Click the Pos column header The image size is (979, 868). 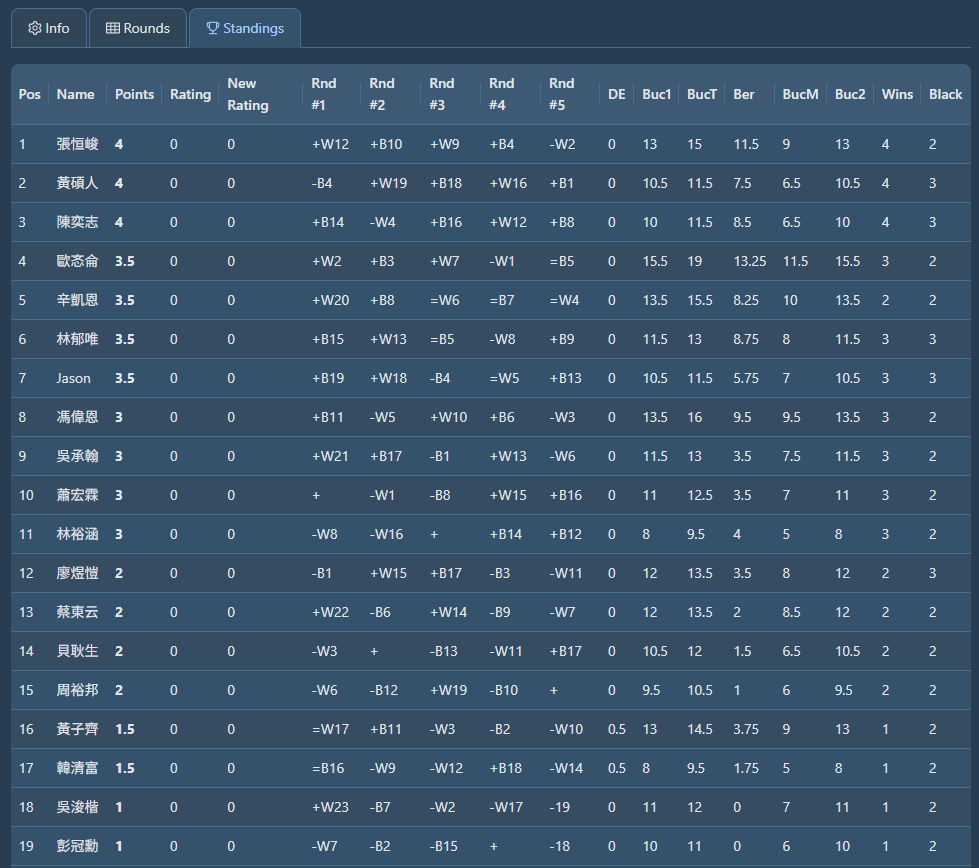coord(29,94)
